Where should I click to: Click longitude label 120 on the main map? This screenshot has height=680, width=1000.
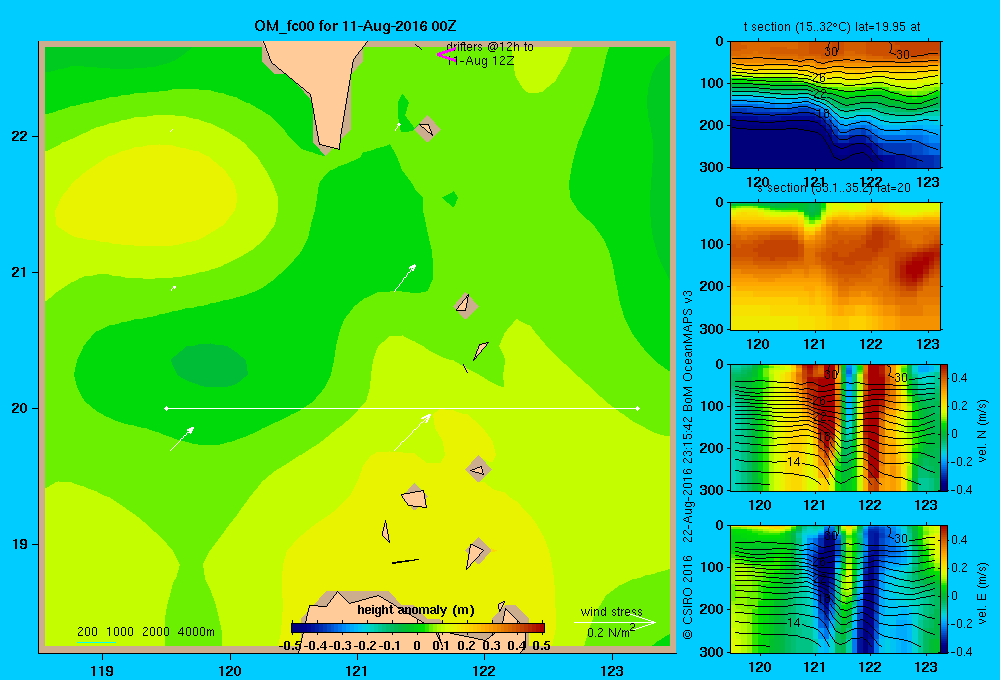tap(230, 670)
